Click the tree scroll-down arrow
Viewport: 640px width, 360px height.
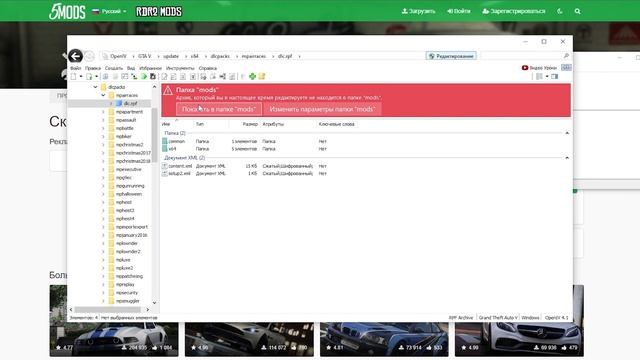(x=154, y=303)
